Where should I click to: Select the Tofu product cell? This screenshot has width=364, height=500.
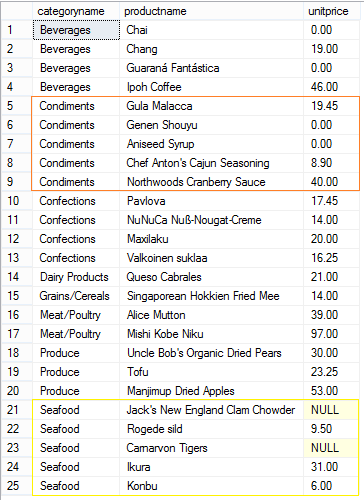point(211,372)
